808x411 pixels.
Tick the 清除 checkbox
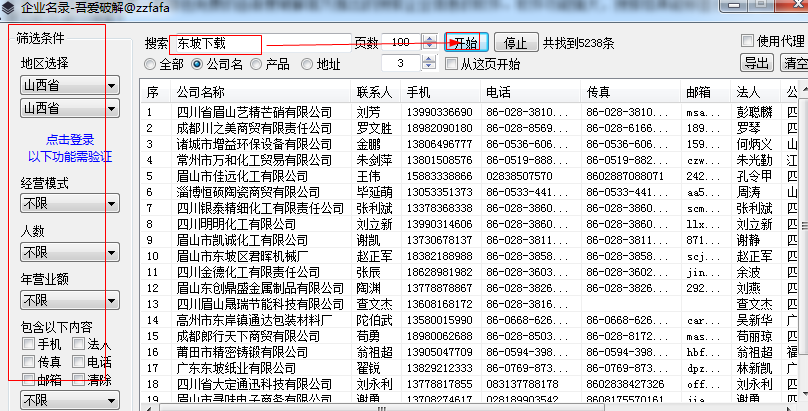78,380
